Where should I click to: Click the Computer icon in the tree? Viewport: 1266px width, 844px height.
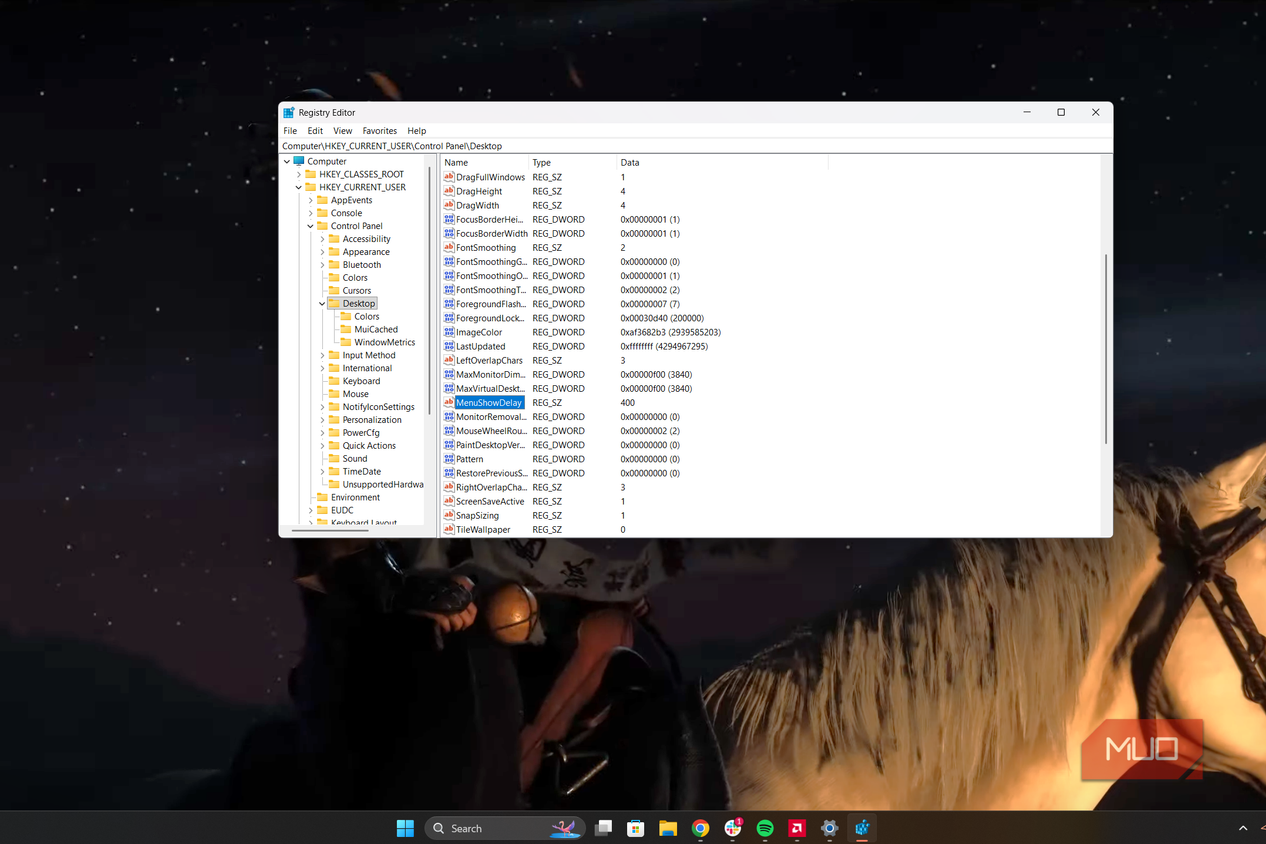[299, 161]
